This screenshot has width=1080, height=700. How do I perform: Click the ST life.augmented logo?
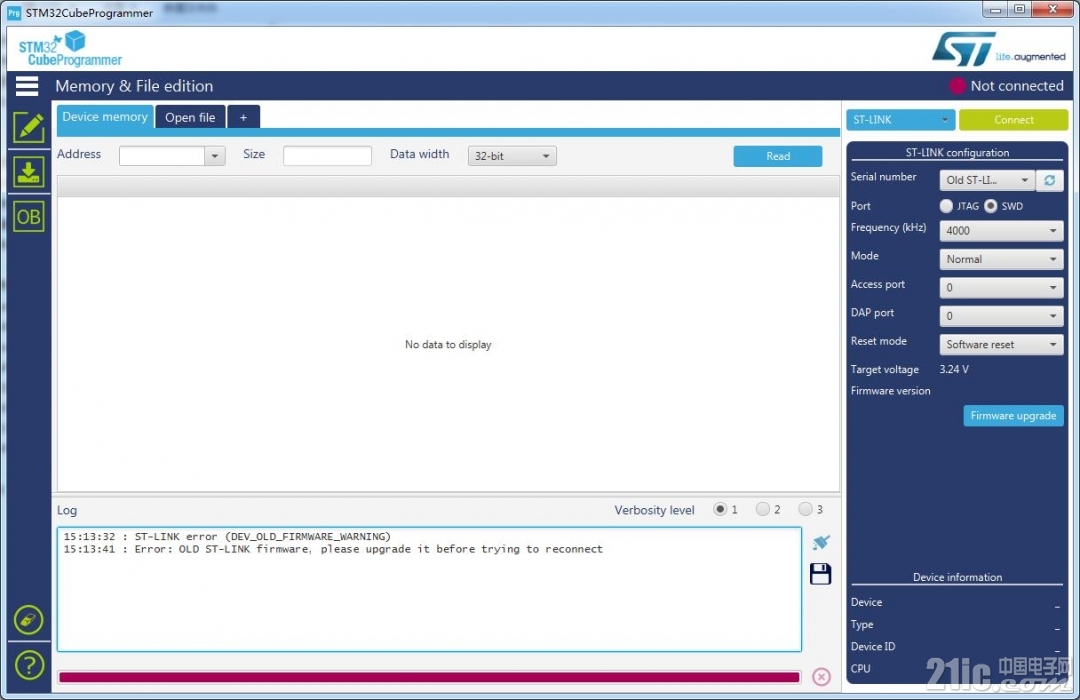[998, 49]
